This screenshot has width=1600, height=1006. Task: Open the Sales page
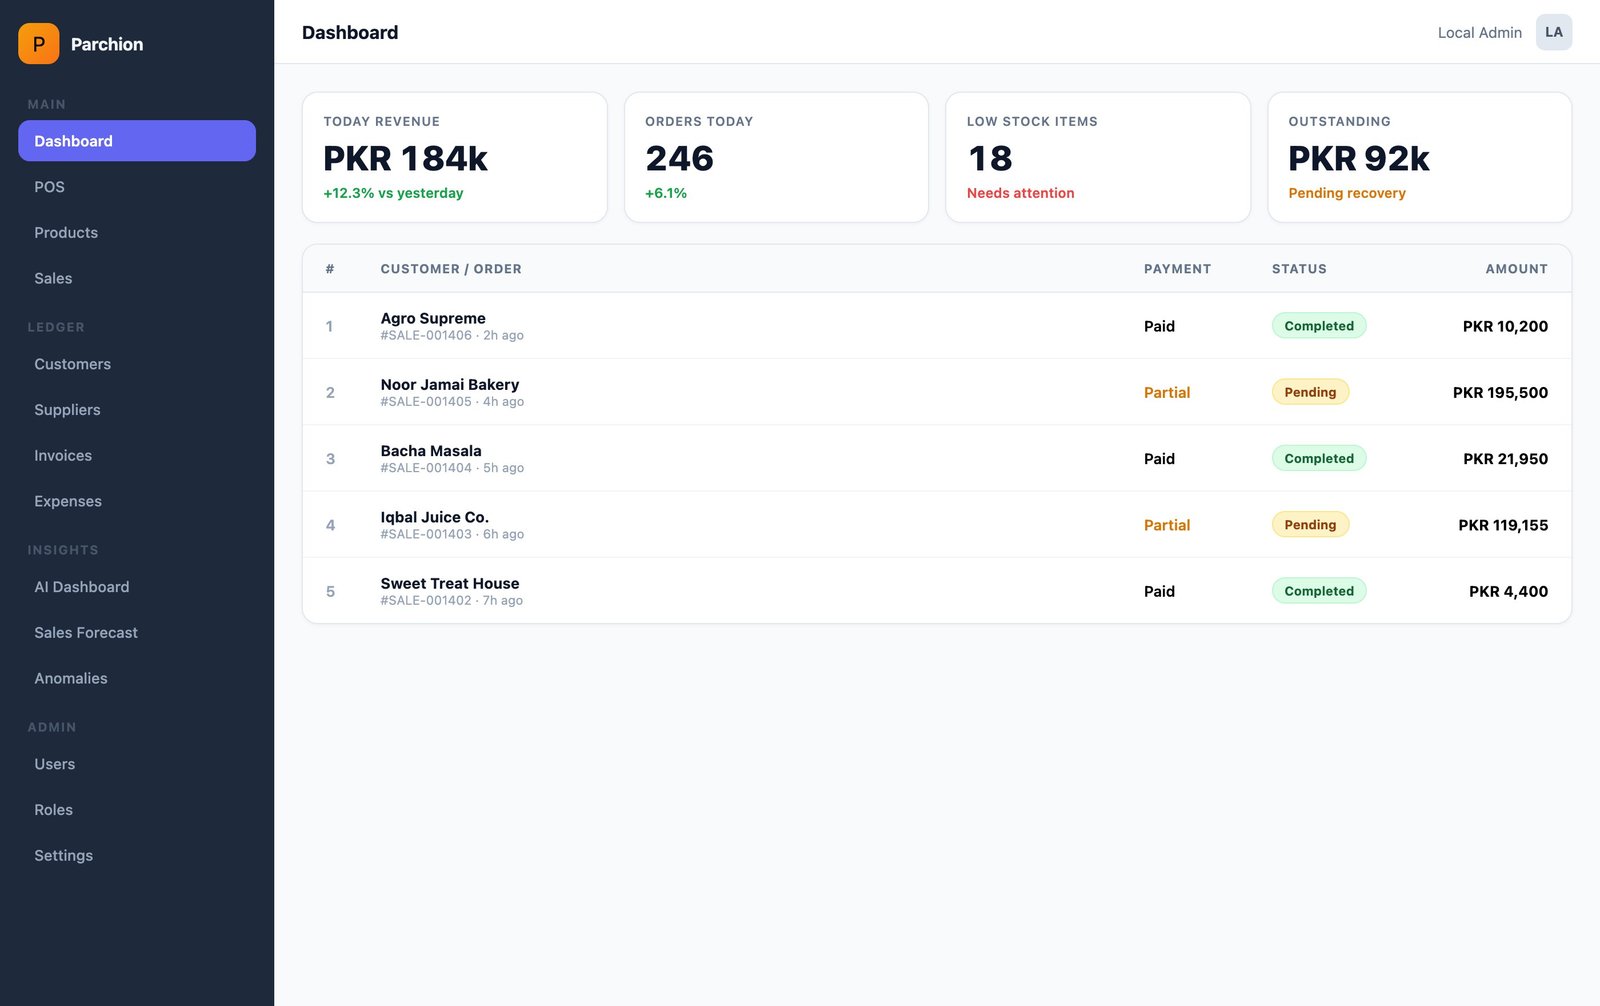point(53,278)
